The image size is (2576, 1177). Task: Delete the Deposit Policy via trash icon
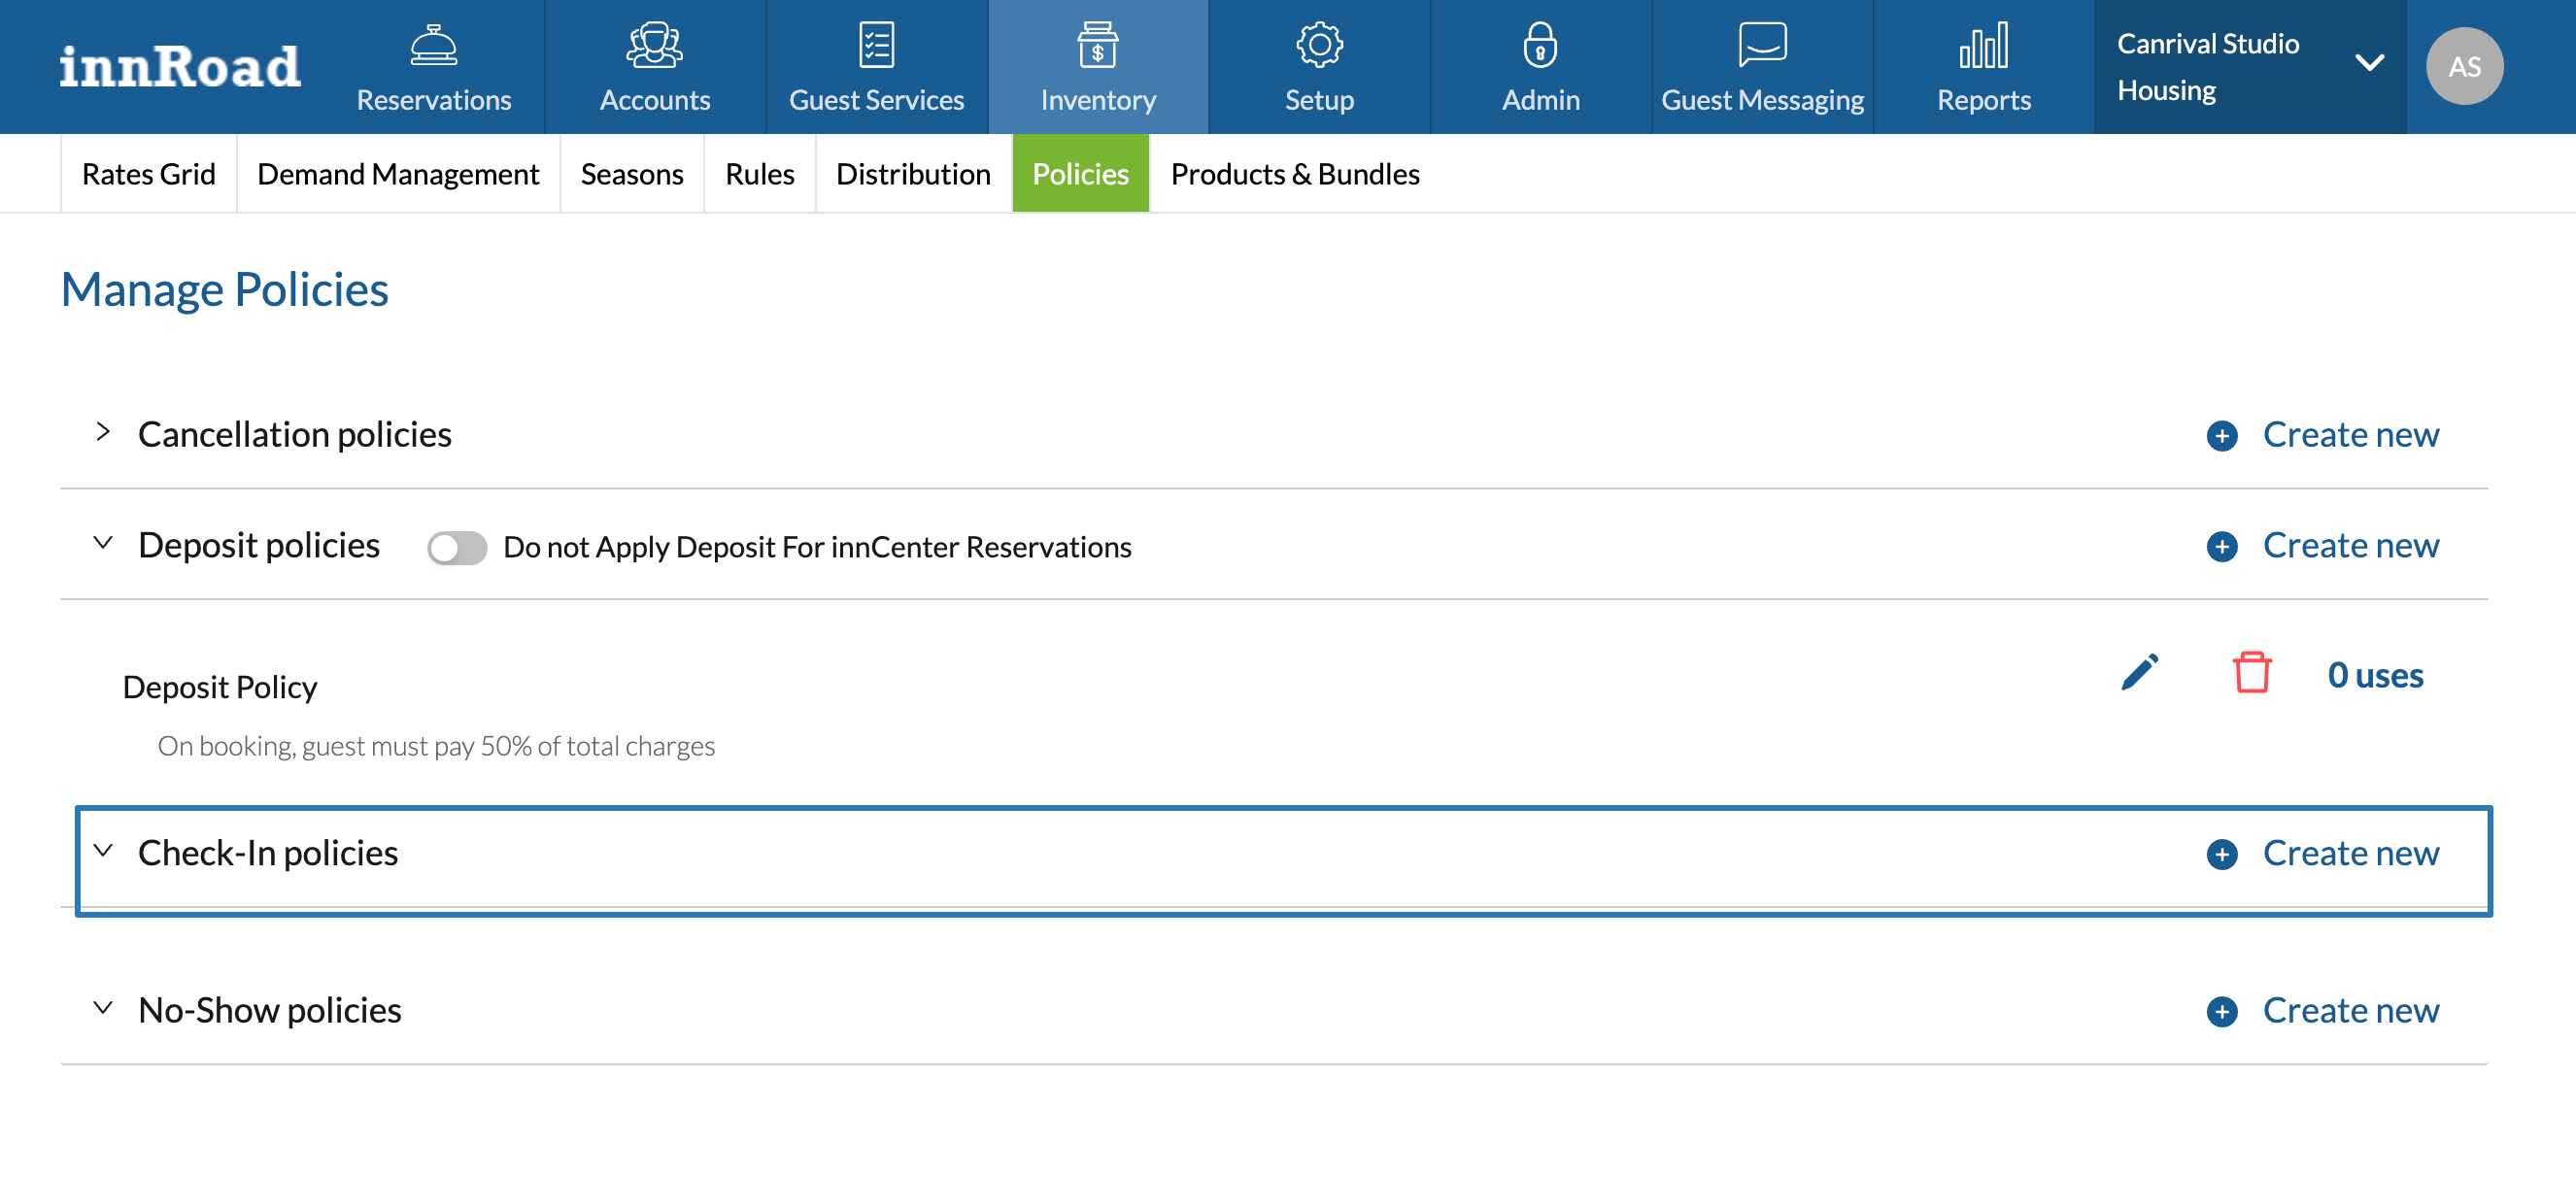[2251, 673]
